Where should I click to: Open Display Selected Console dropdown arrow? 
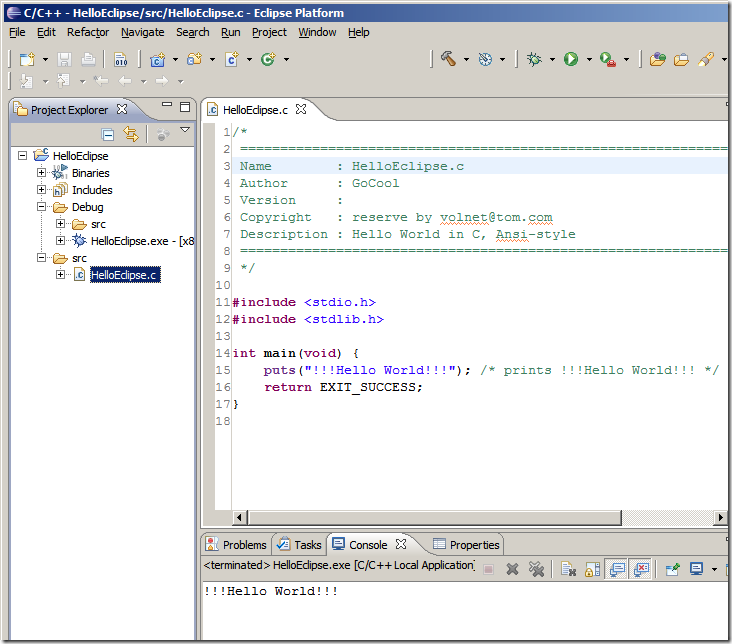tap(714, 569)
